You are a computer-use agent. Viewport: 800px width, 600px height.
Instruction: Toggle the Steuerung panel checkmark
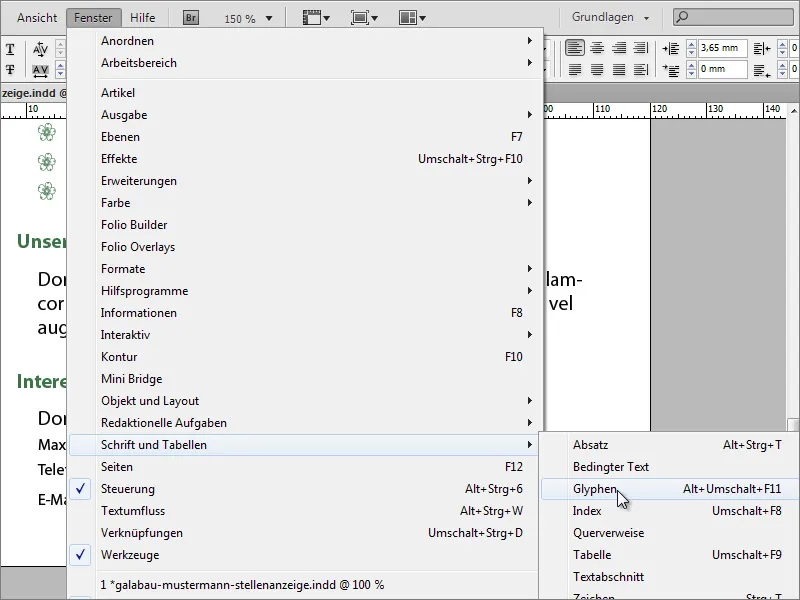click(80, 489)
